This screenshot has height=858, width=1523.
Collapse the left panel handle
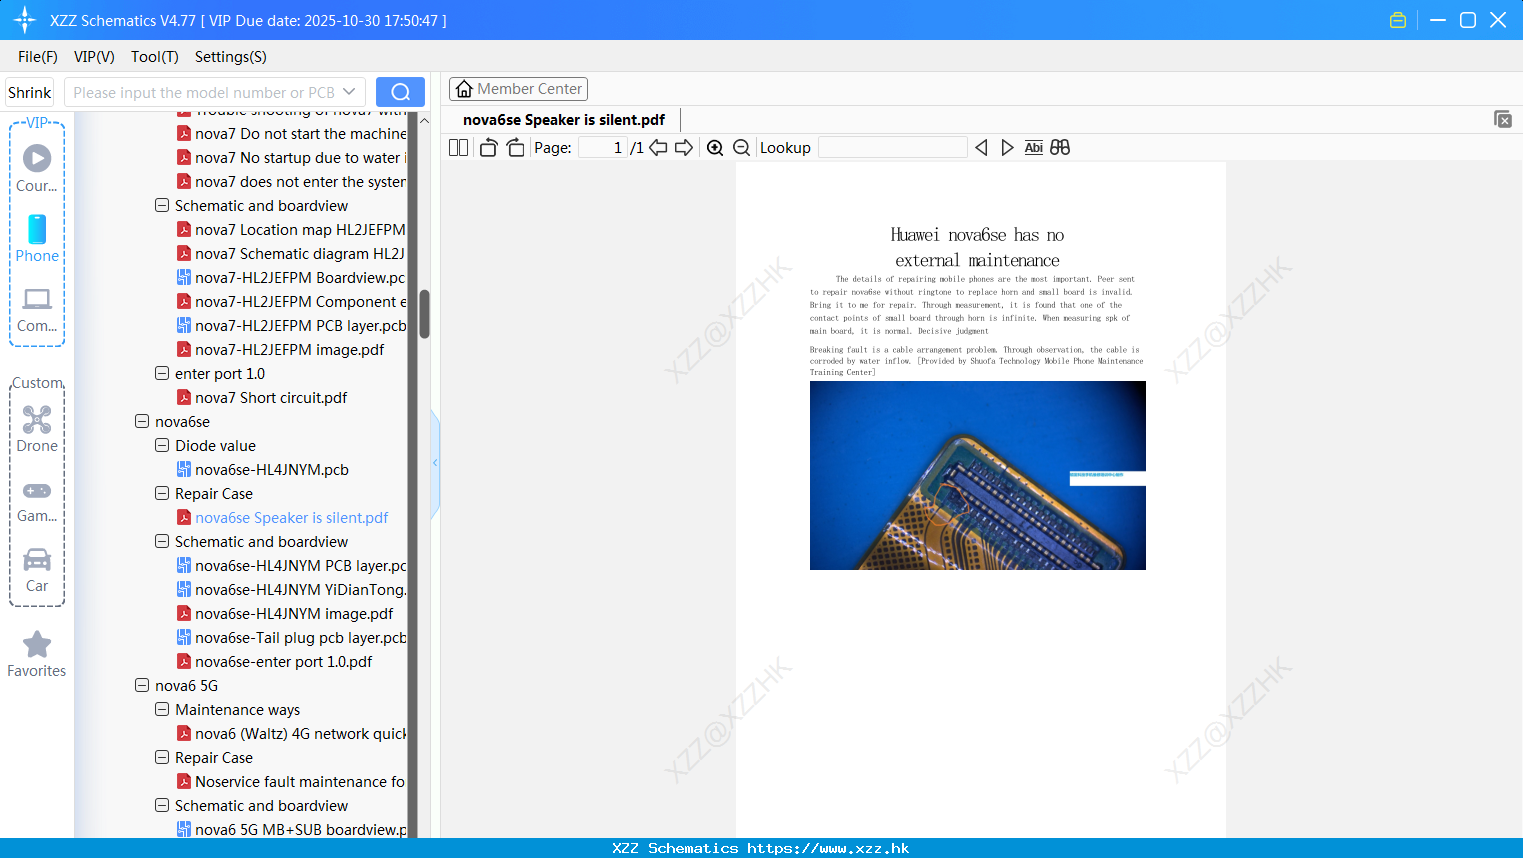point(435,463)
